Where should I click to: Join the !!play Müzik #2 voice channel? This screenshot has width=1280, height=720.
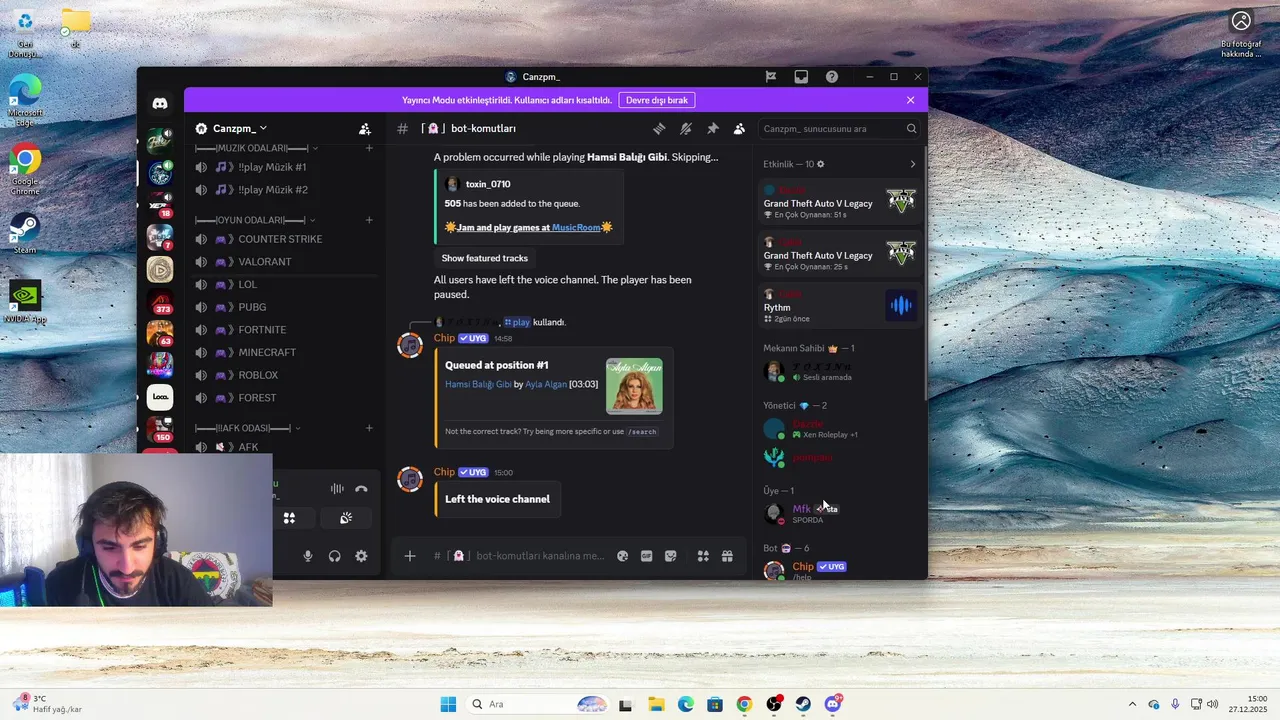click(x=284, y=190)
